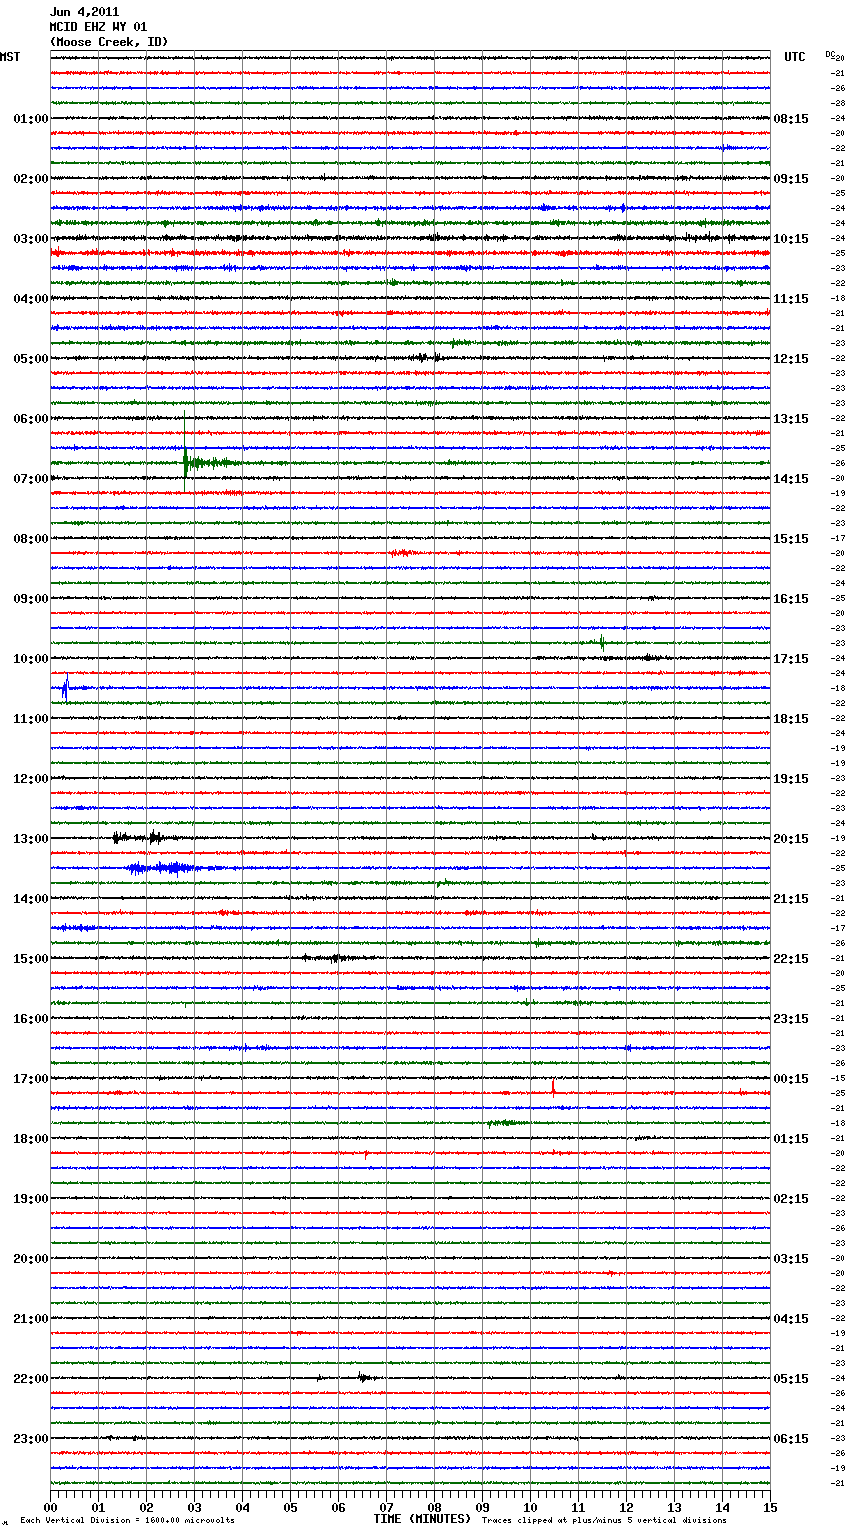Click minute tick label 08 on axis
The width and height of the screenshot is (850, 1534).
pos(435,1508)
